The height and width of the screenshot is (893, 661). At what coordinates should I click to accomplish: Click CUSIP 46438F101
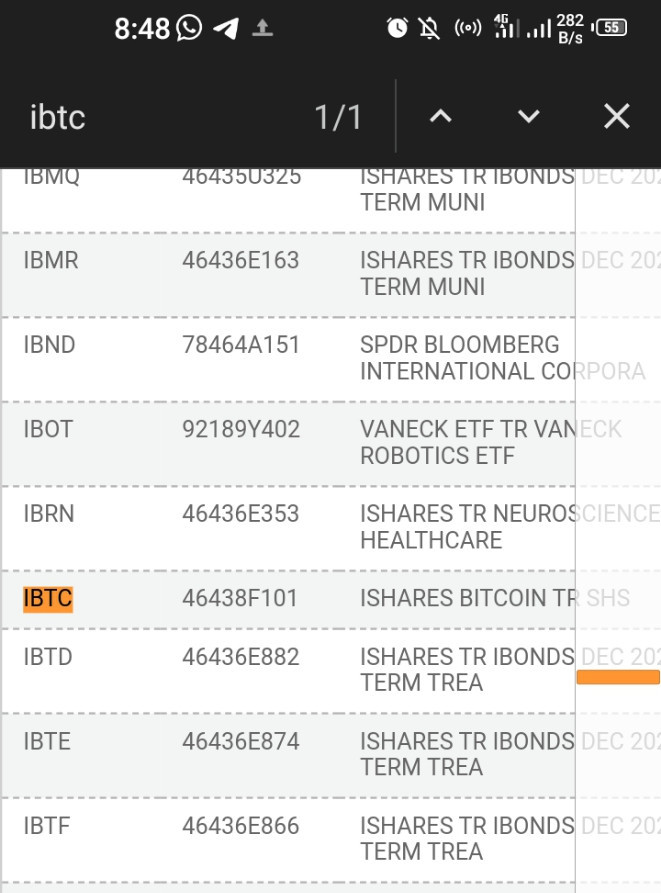click(x=240, y=599)
